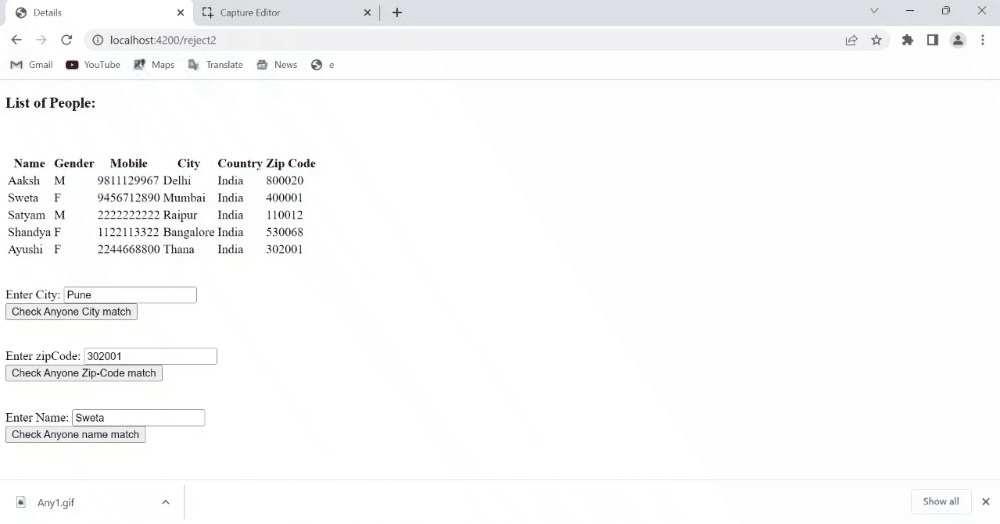Image resolution: width=1000 pixels, height=524 pixels.
Task: Show all downloads
Action: (x=941, y=501)
